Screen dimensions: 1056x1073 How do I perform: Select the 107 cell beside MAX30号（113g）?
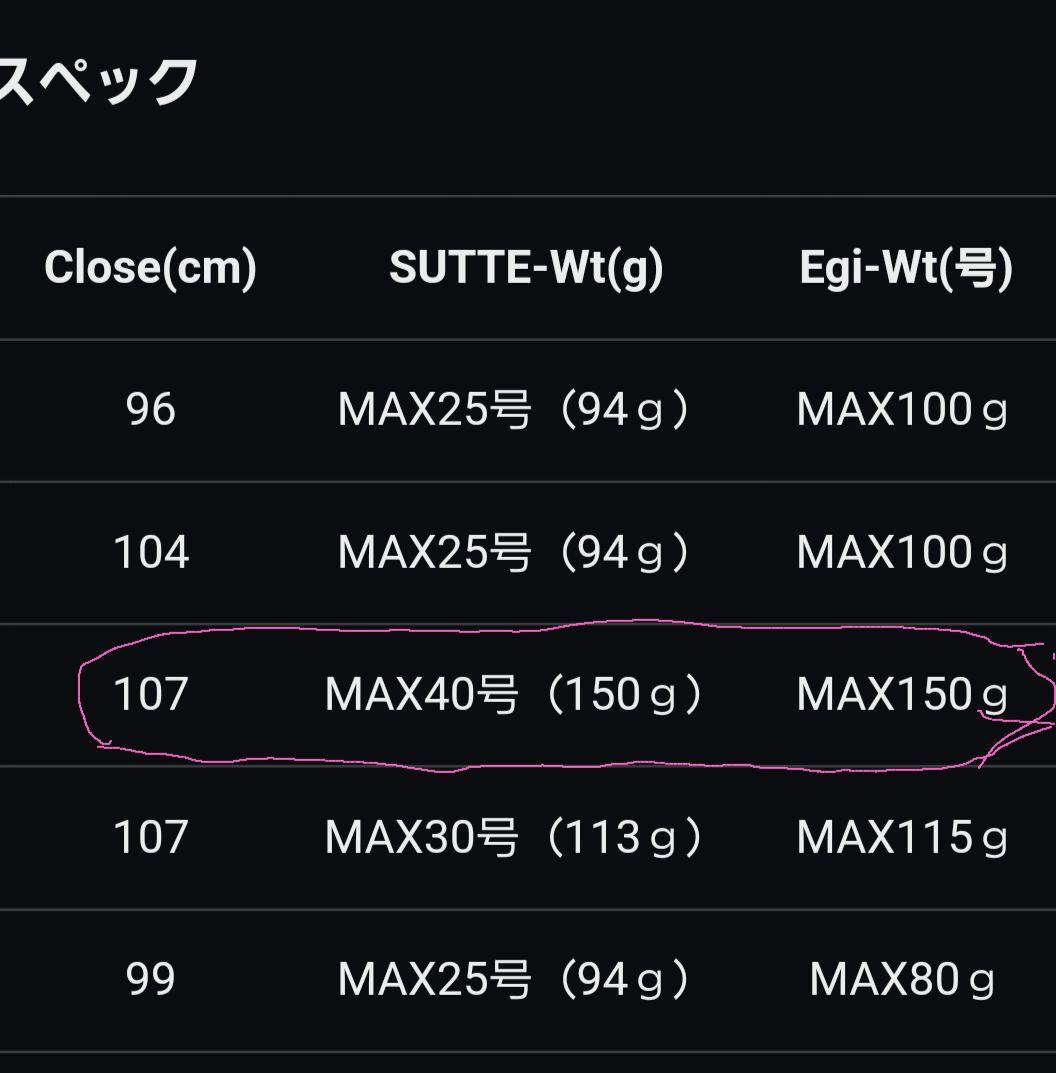(150, 837)
